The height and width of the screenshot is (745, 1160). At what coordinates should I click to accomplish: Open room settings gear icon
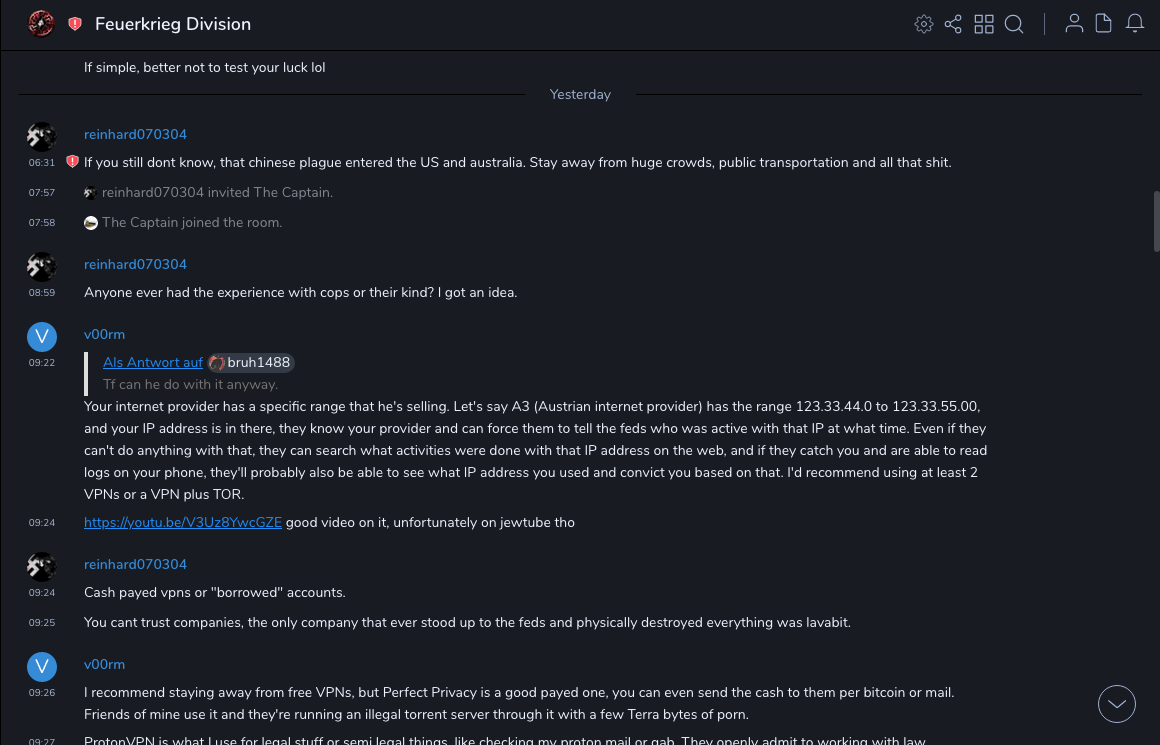pyautogui.click(x=924, y=24)
